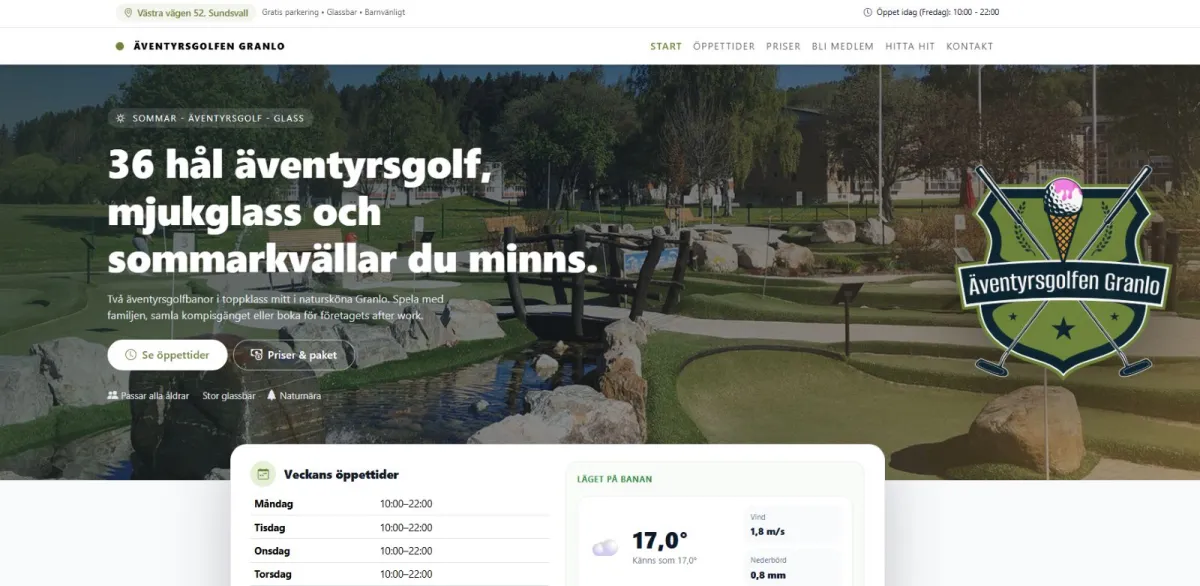Viewport: 1200px width, 586px height.
Task: Click the Stor glassbar label
Action: pyautogui.click(x=229, y=396)
